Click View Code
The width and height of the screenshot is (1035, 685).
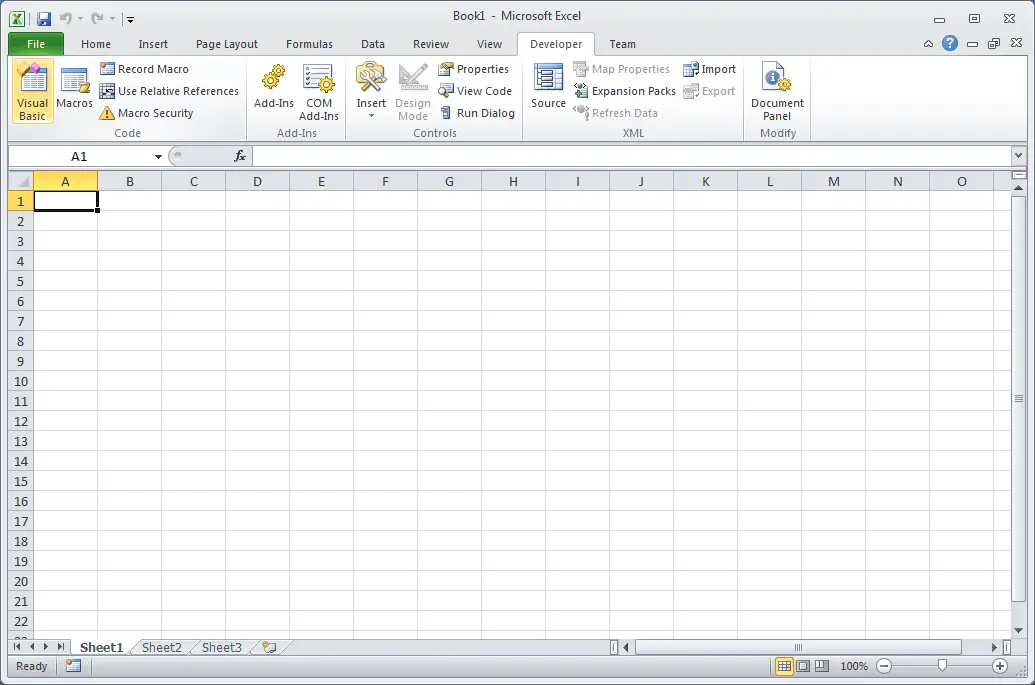pyautogui.click(x=475, y=91)
